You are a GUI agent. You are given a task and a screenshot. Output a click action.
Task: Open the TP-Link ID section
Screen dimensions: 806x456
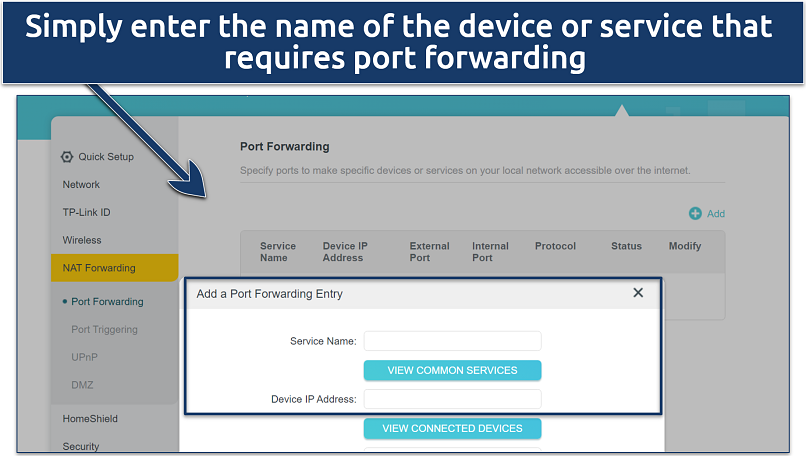point(86,212)
